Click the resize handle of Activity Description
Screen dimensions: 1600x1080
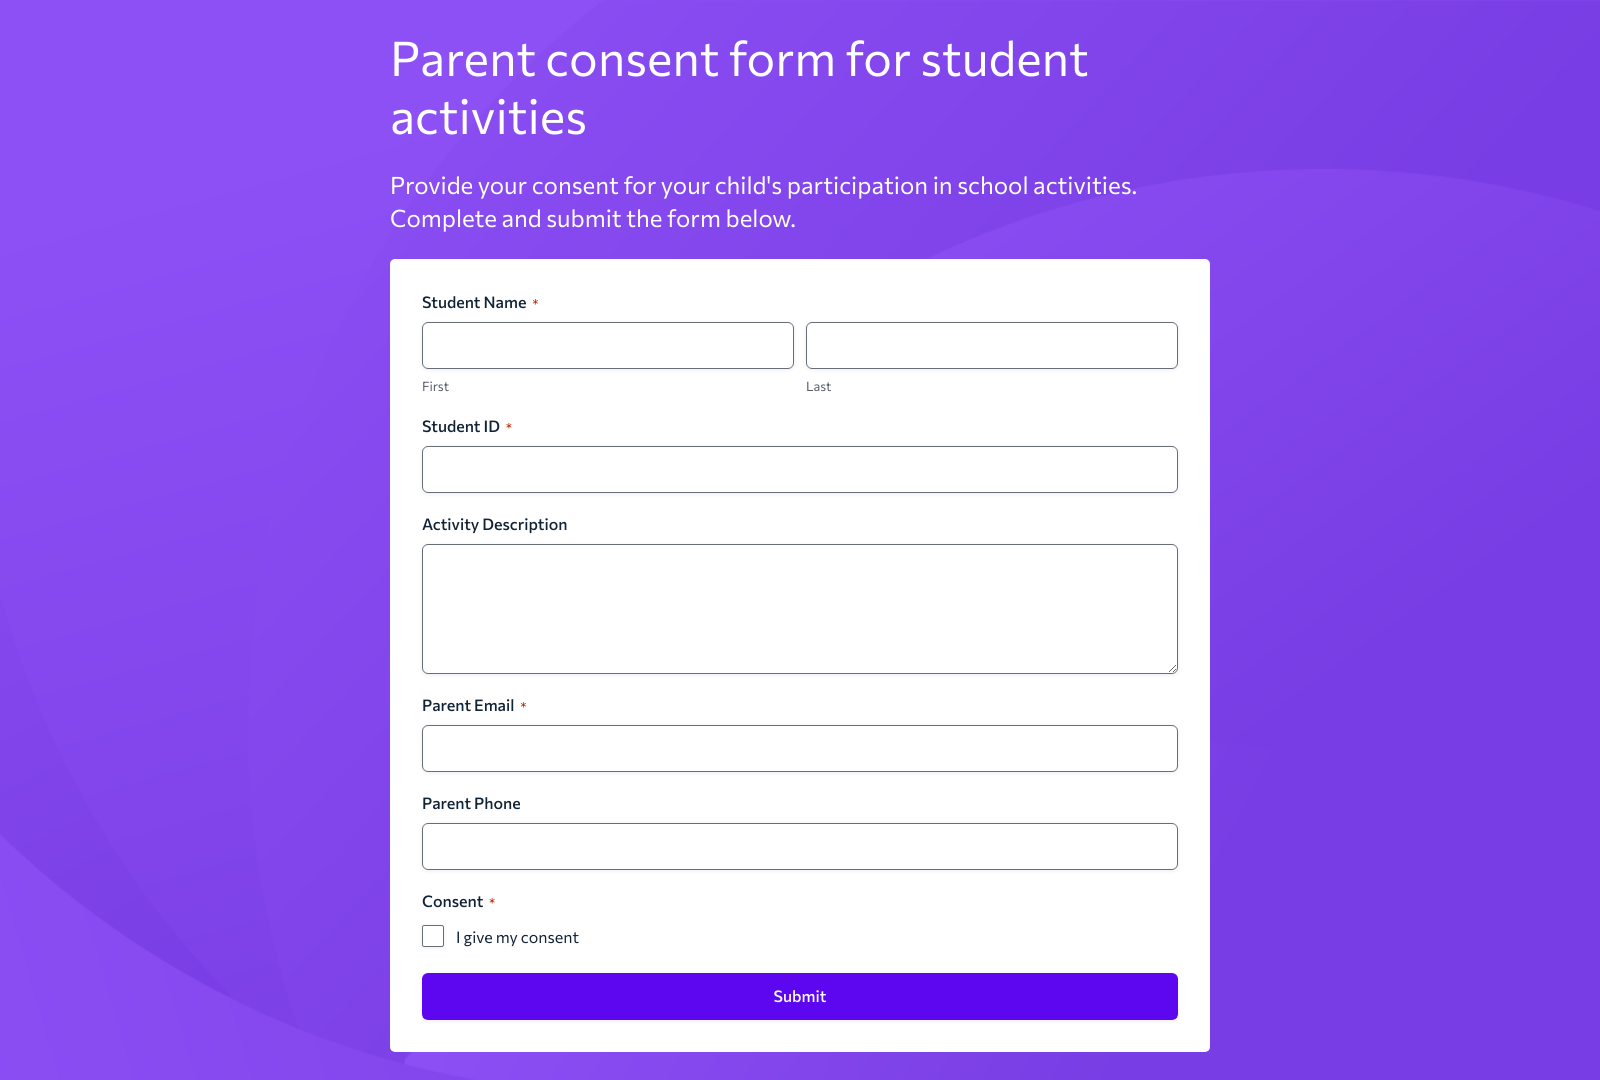pyautogui.click(x=1172, y=668)
